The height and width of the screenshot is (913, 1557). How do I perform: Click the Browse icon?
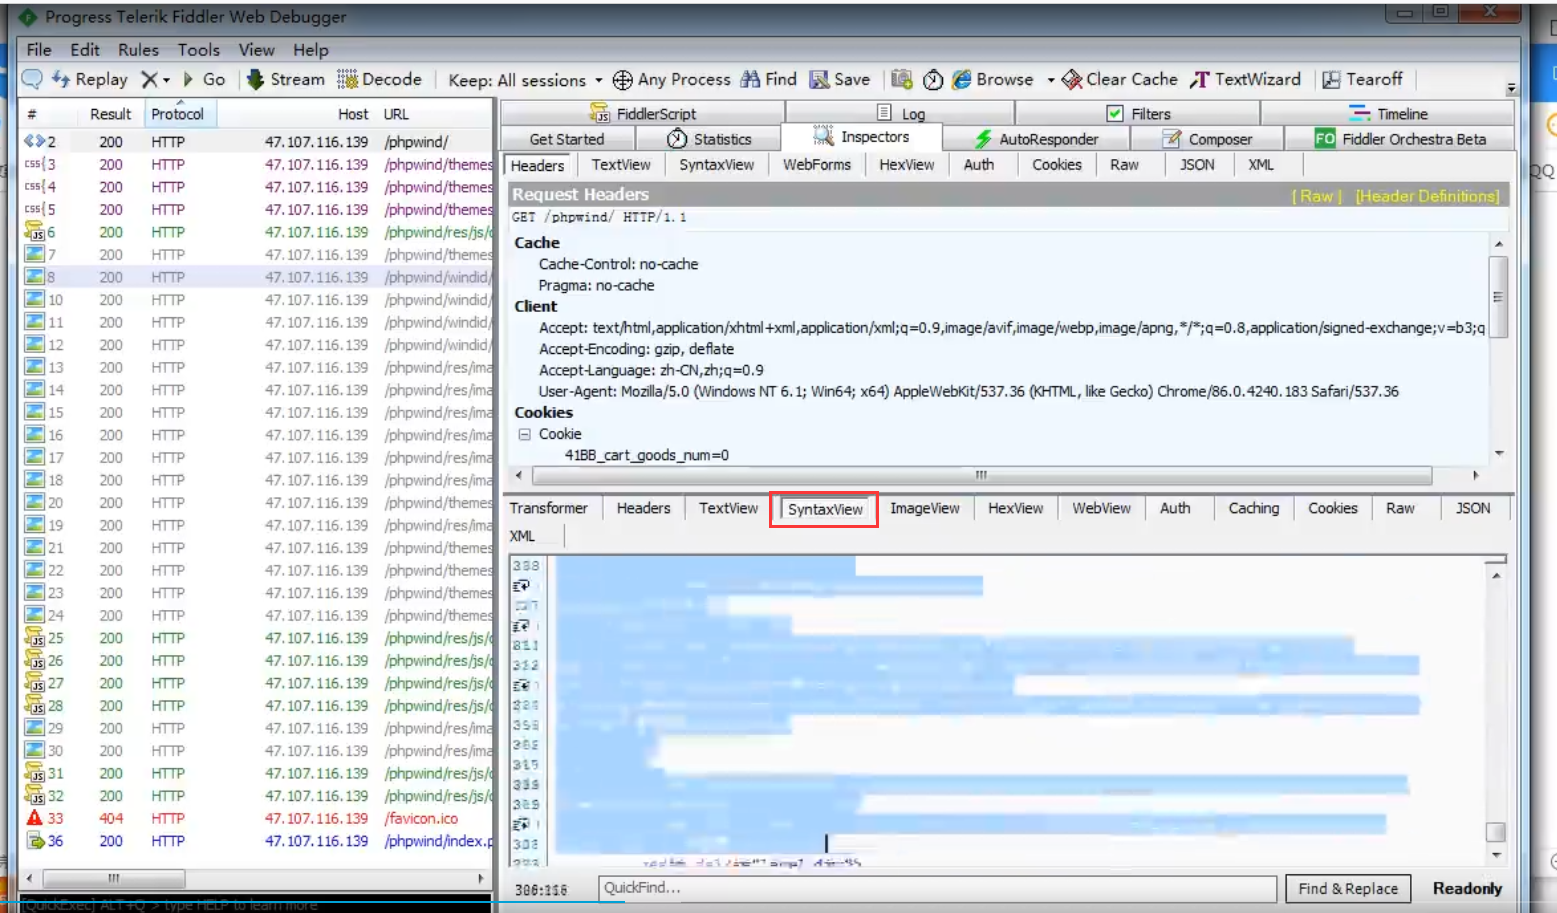[961, 79]
